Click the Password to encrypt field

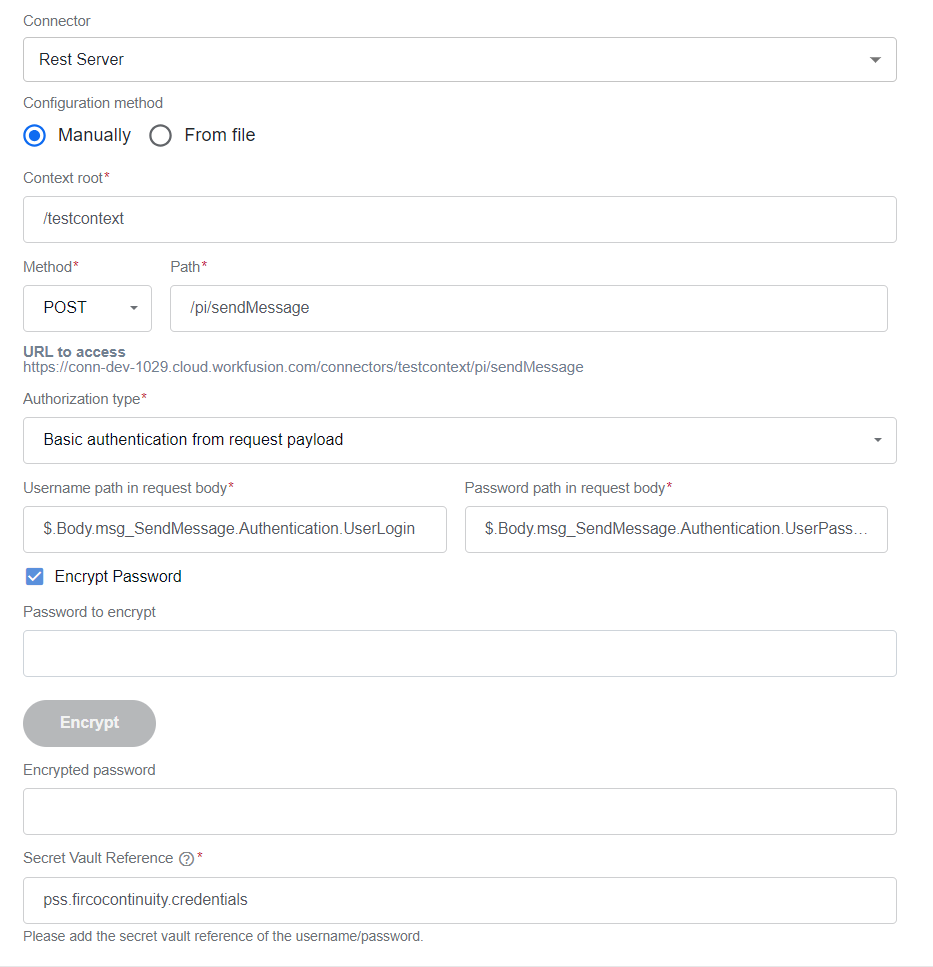(459, 654)
